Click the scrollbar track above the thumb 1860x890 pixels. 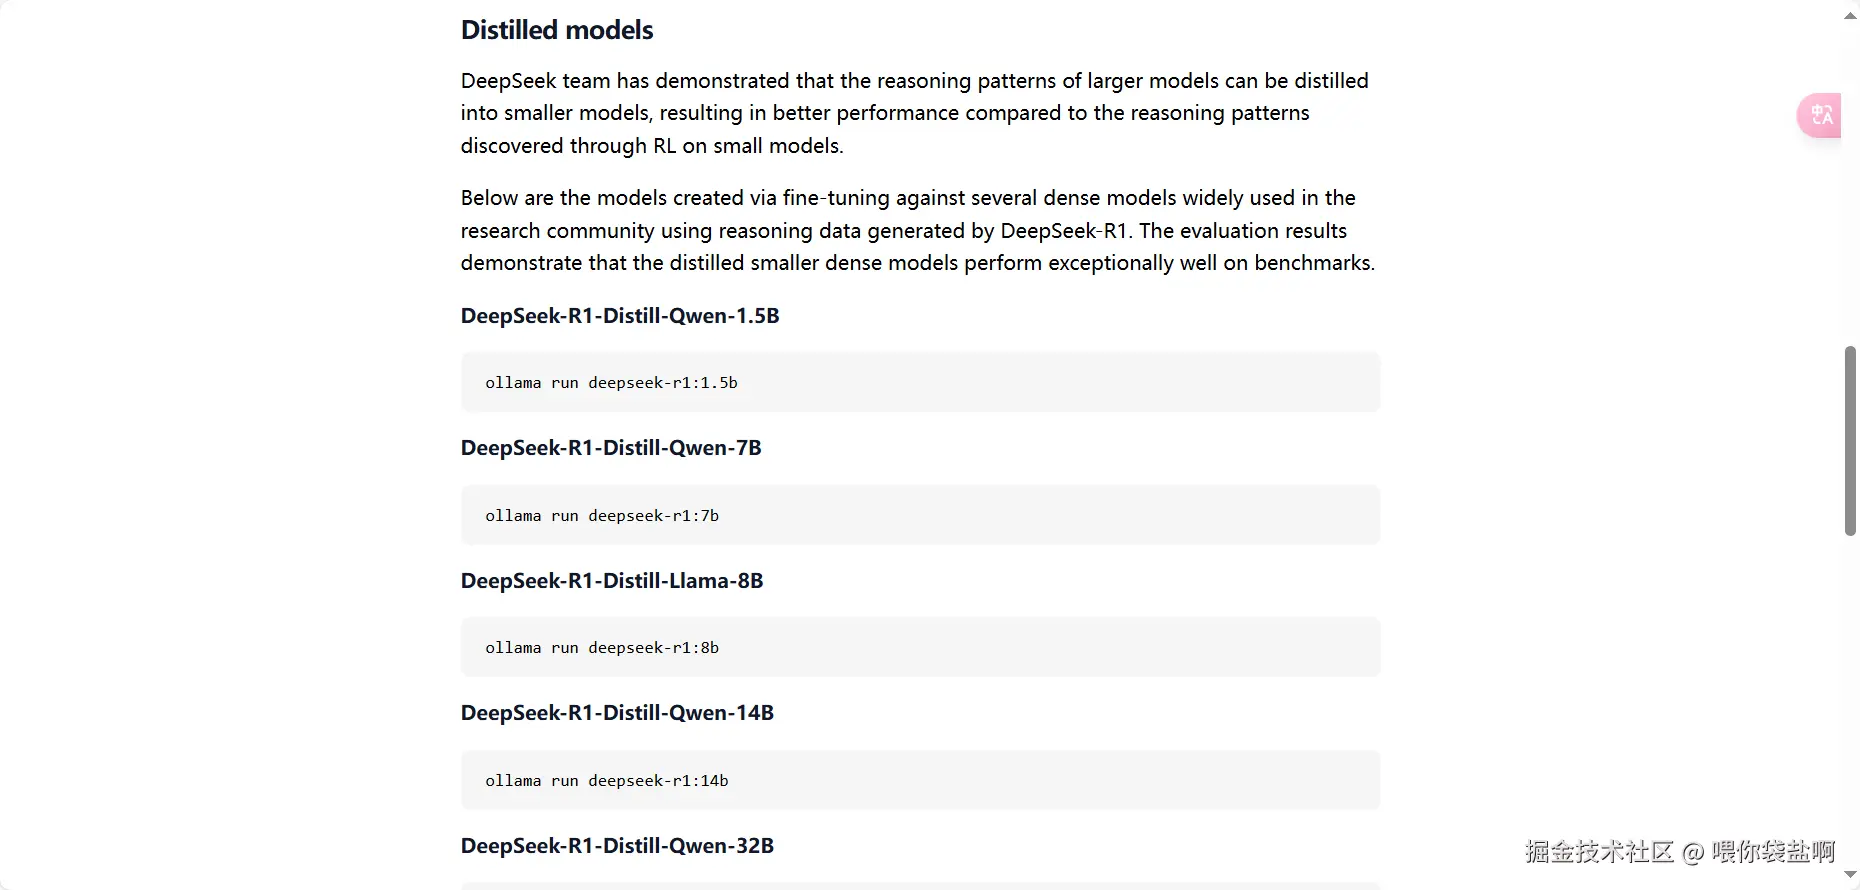[x=1850, y=185]
